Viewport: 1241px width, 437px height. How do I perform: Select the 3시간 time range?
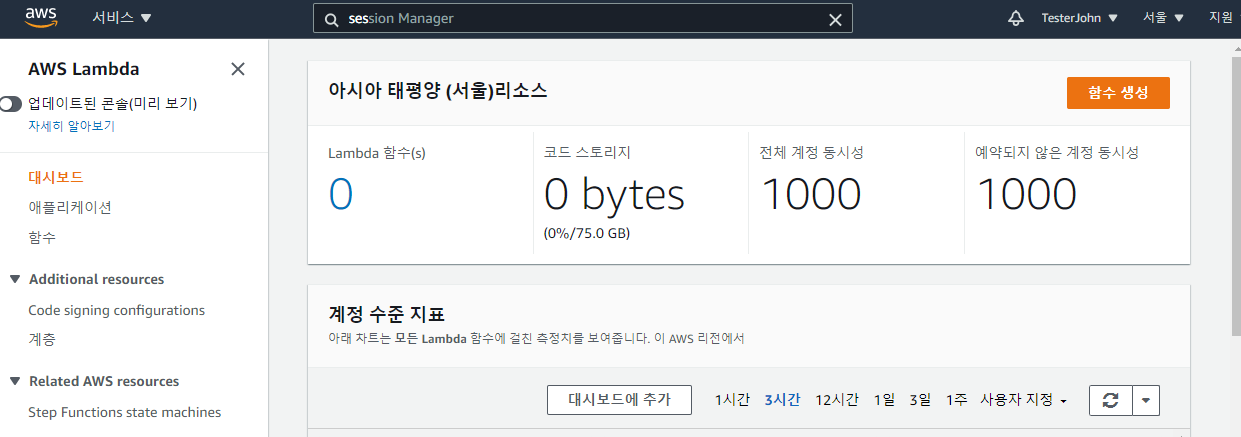(782, 400)
